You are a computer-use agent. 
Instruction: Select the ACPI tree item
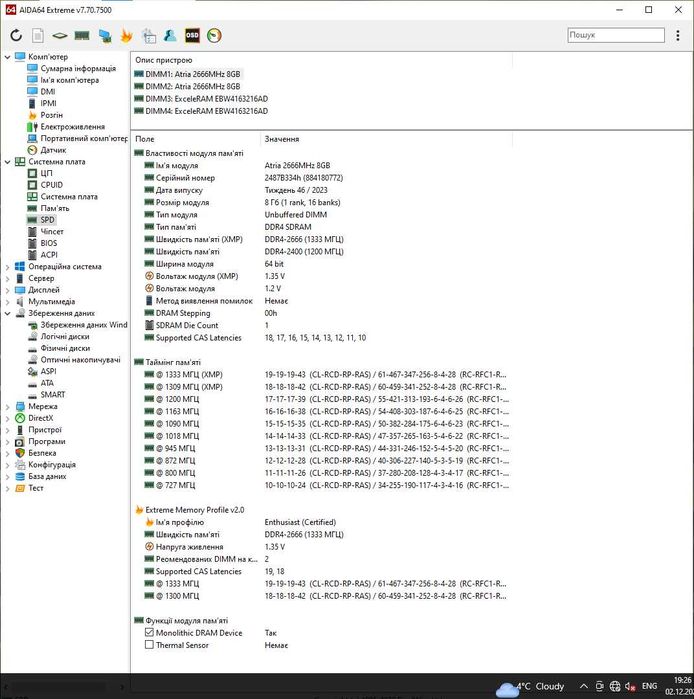pyautogui.click(x=49, y=255)
